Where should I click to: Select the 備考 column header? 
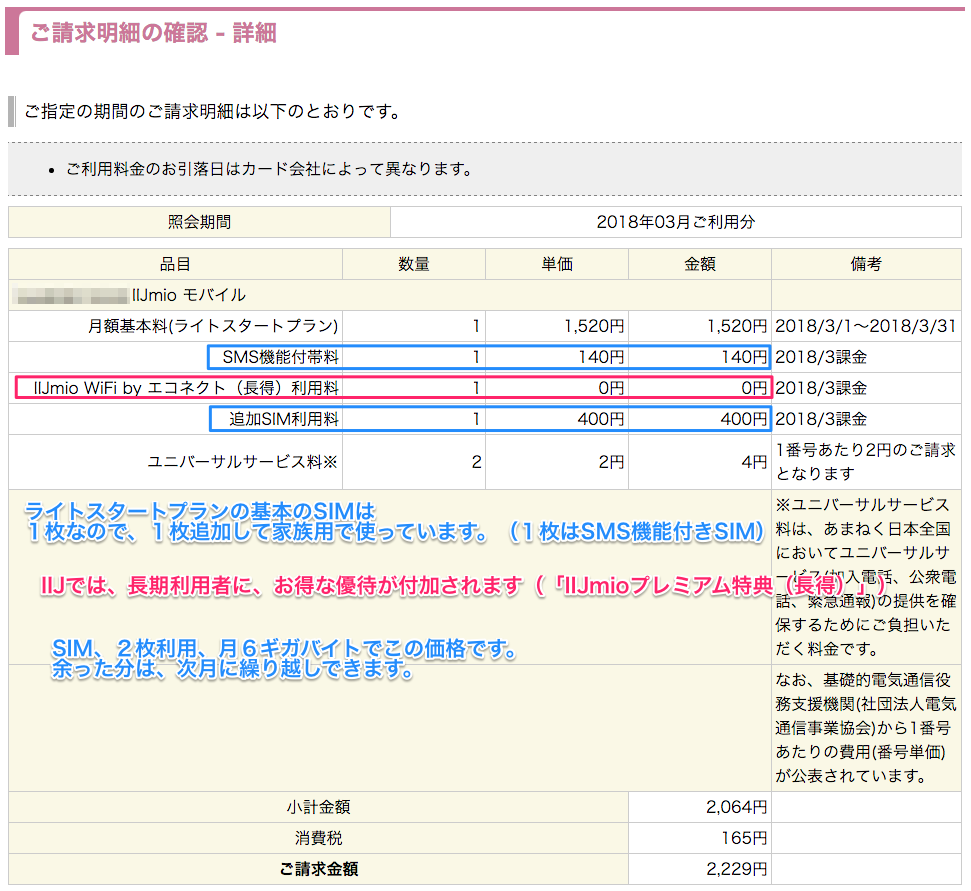(866, 264)
